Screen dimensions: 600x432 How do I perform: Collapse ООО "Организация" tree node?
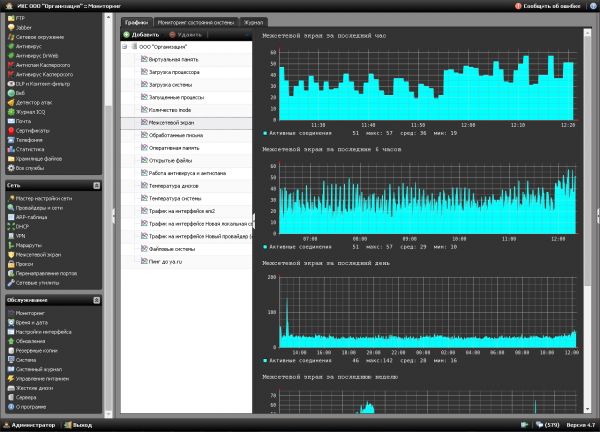coord(125,47)
